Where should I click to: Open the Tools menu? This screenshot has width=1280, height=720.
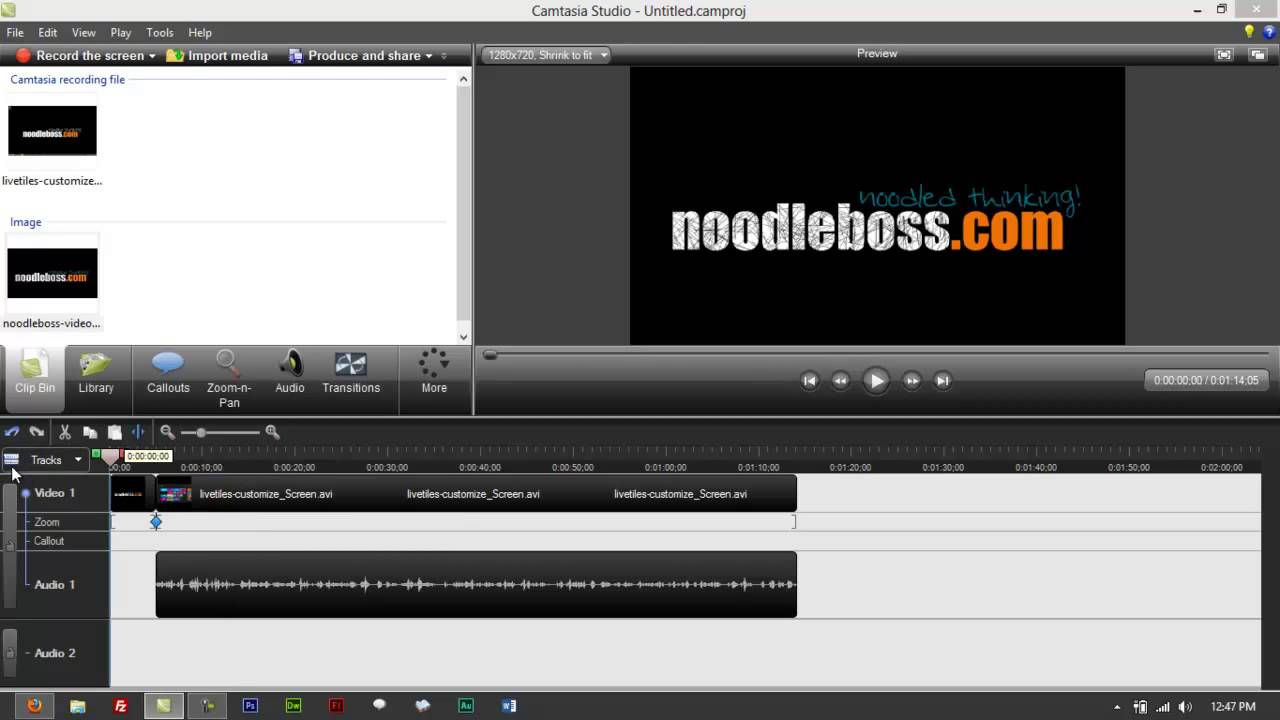[x=160, y=33]
